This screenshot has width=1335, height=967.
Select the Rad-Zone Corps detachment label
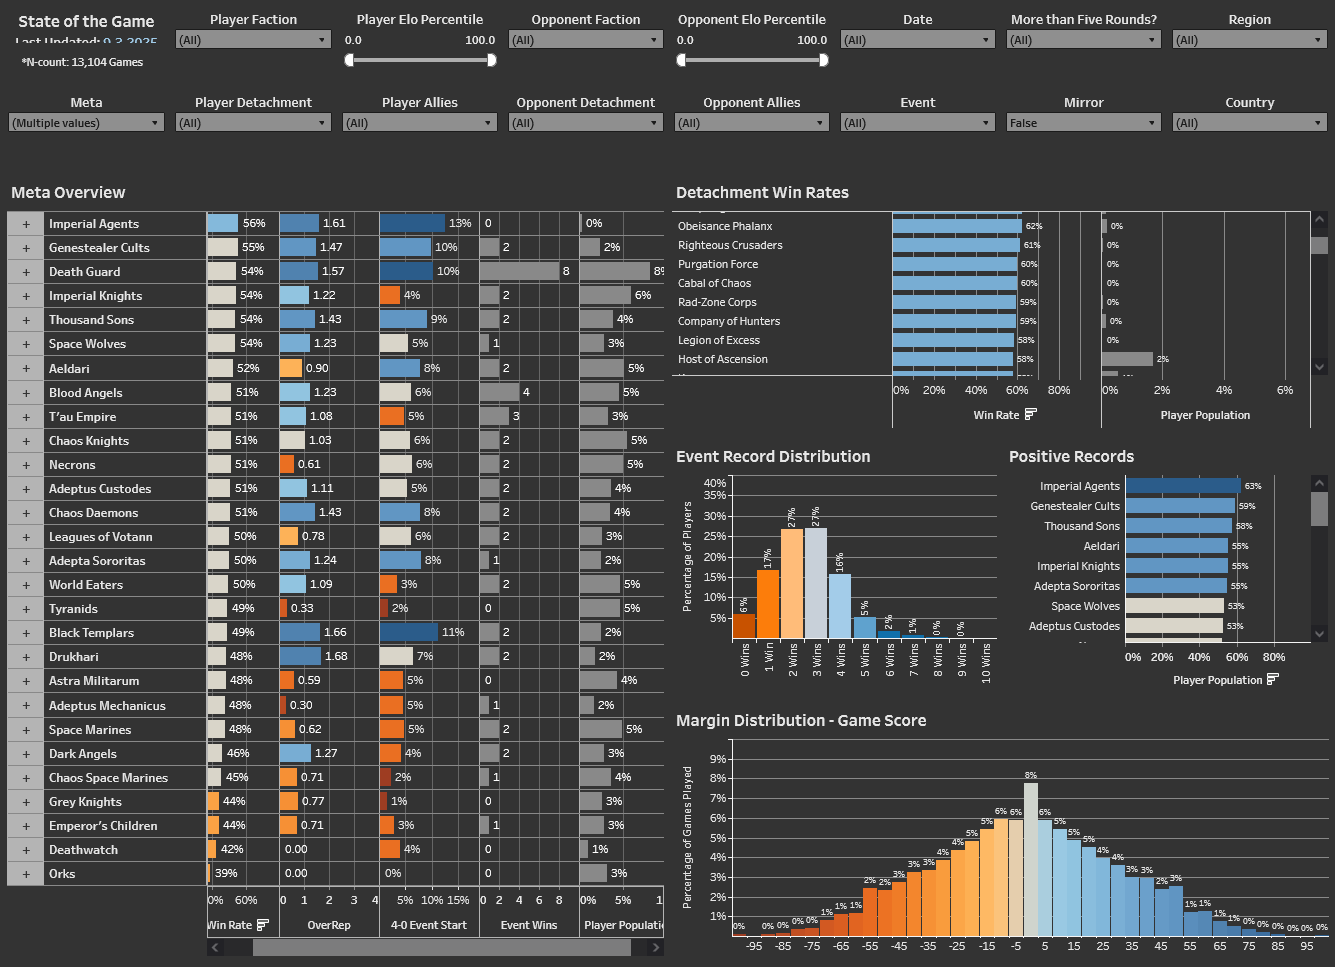click(717, 302)
